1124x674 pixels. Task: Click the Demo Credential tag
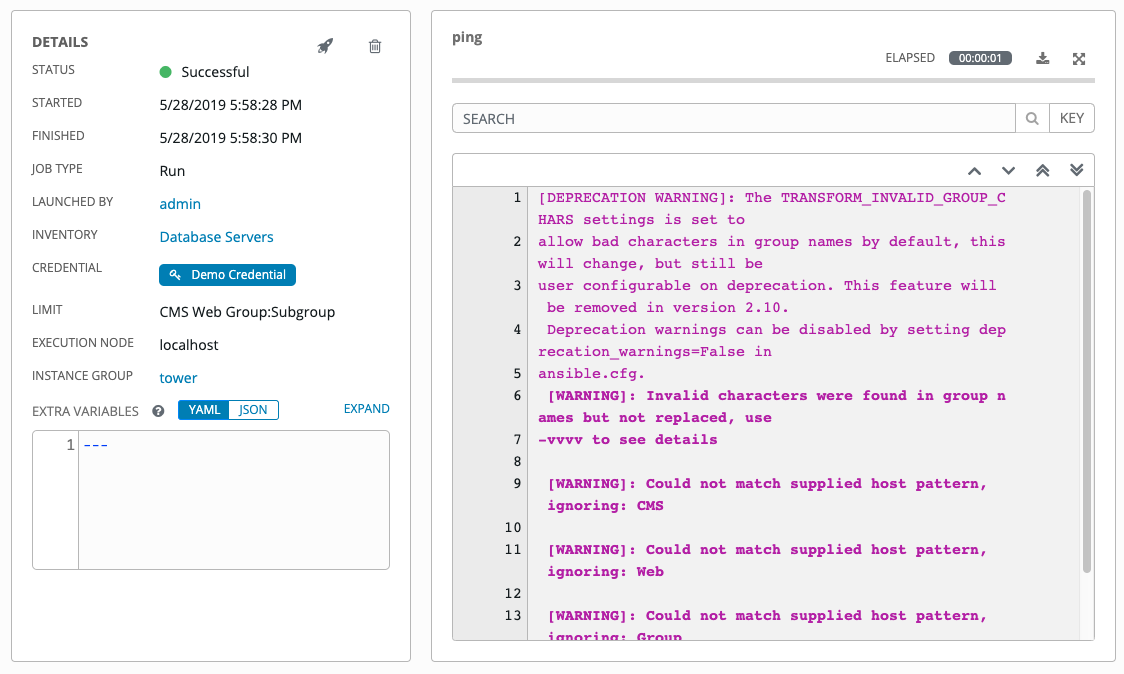tap(228, 275)
